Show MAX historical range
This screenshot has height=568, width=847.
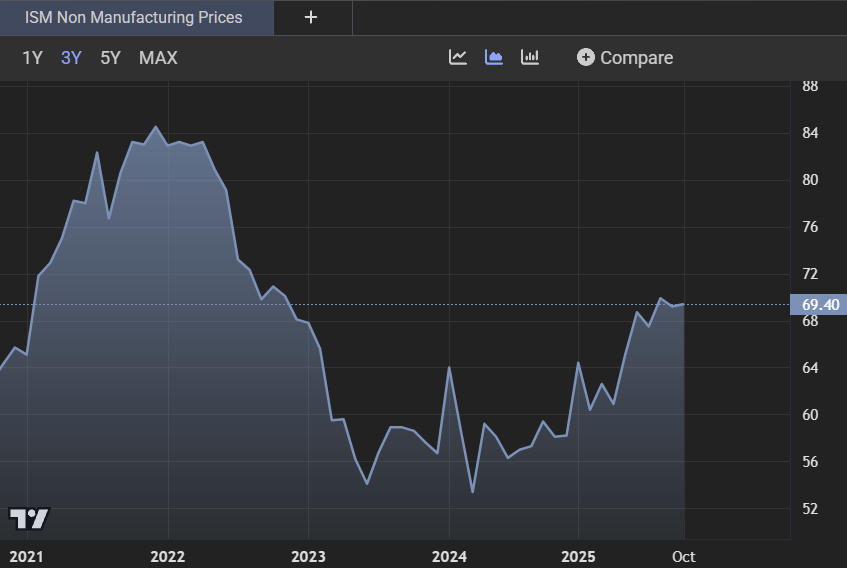click(158, 58)
